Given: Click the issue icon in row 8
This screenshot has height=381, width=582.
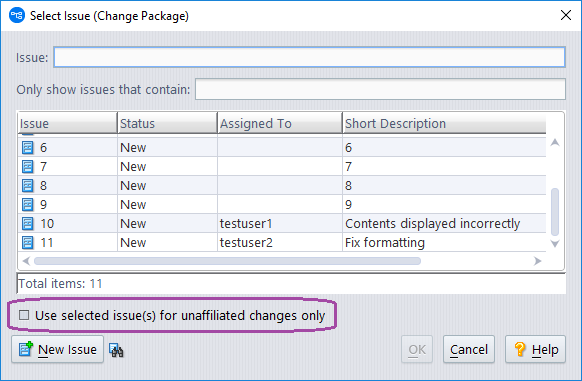Looking at the screenshot, I should [x=27, y=185].
